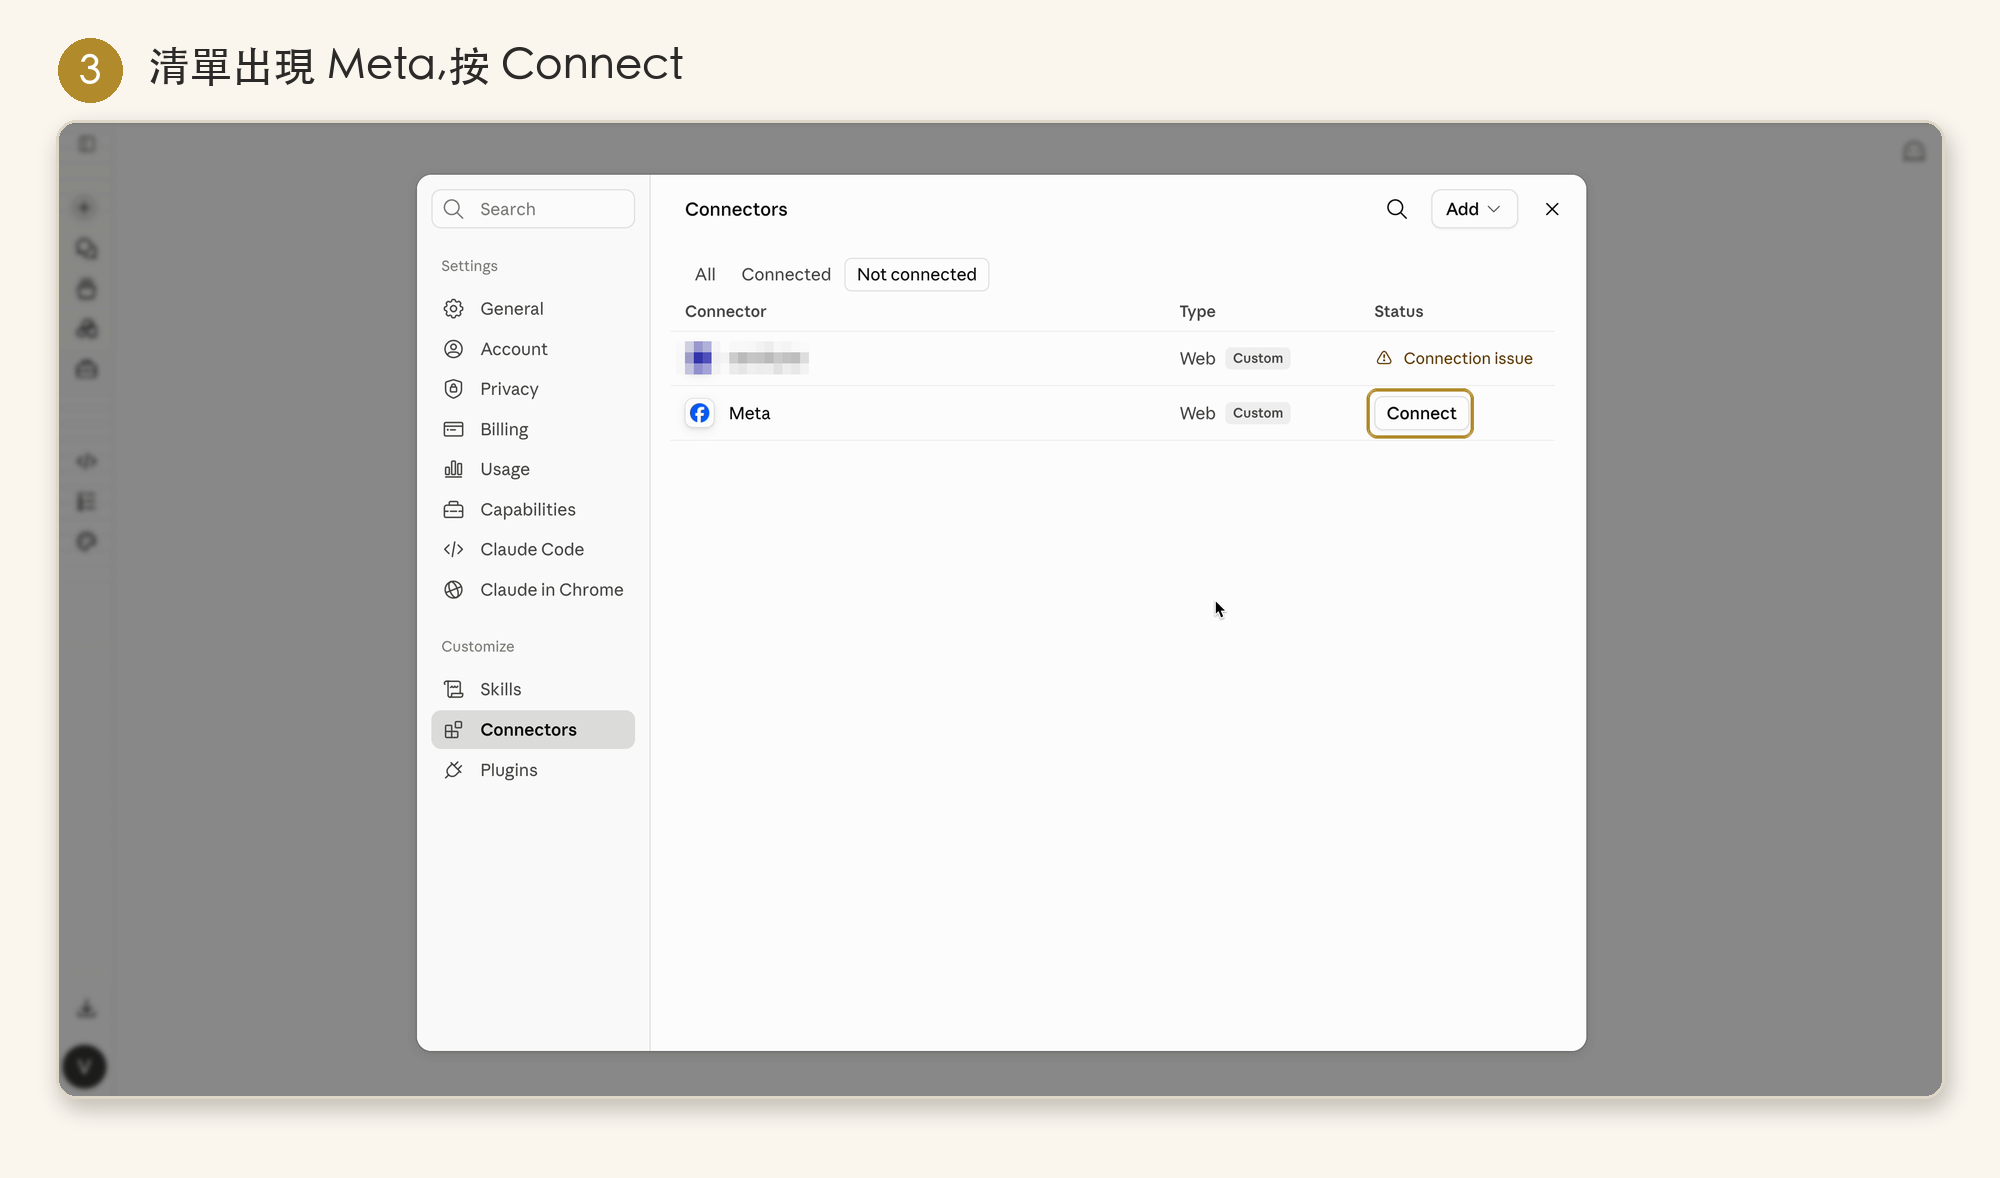Click the magnifier icon in Connectors header
Screen dimensions: 2000x1178
1396,209
